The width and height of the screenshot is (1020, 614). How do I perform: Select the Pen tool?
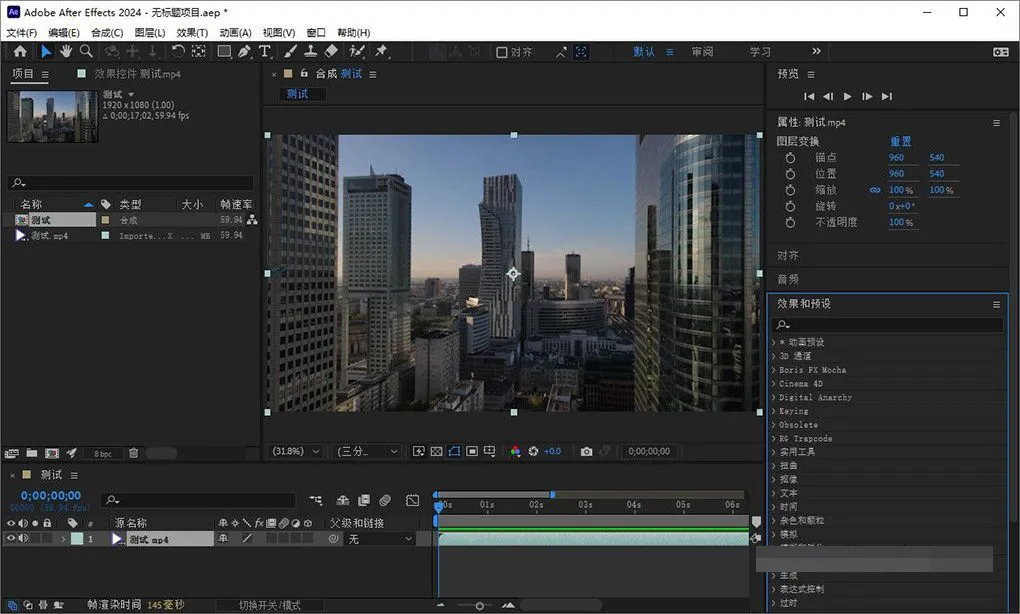[x=244, y=52]
